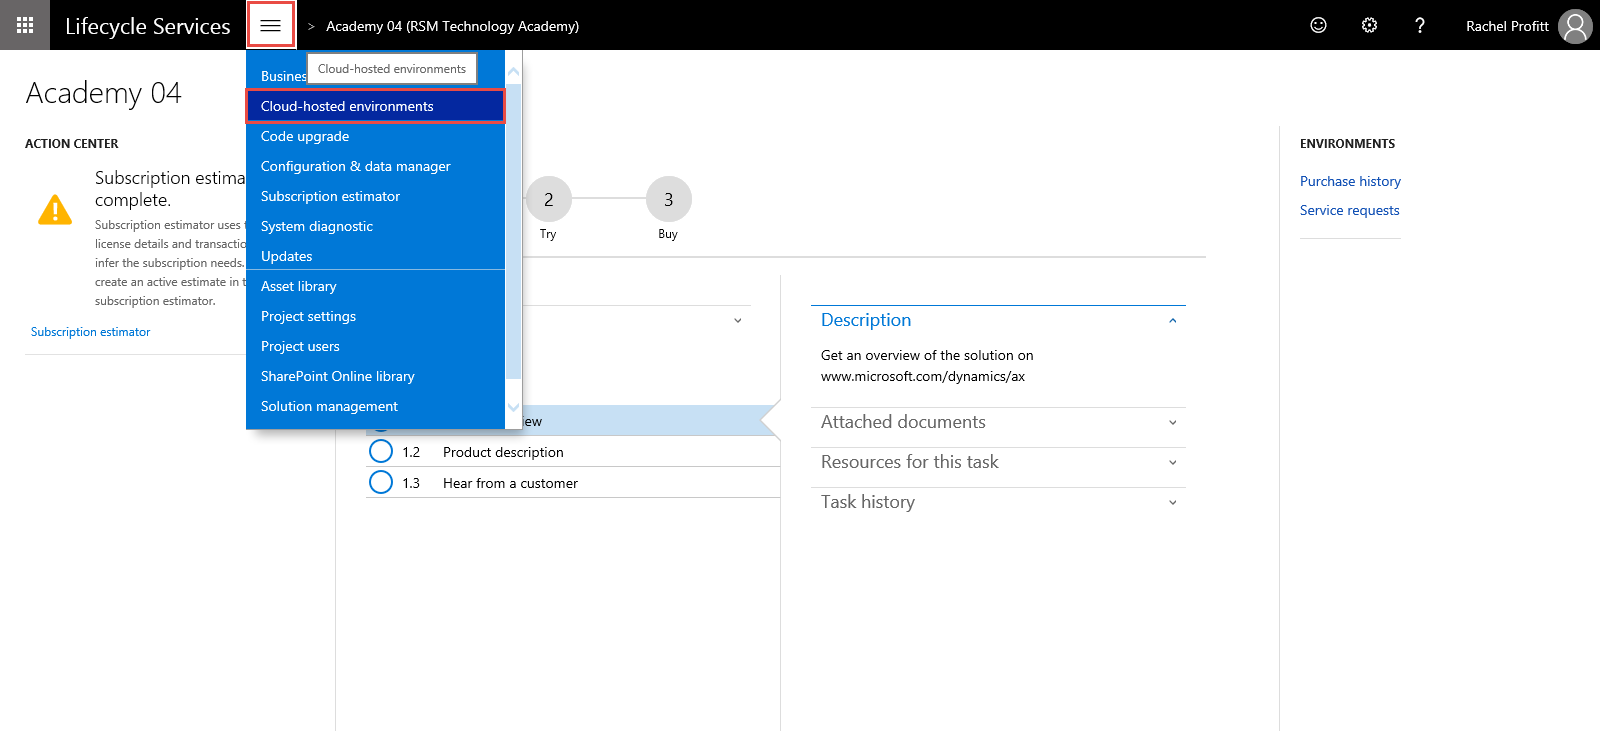The image size is (1600, 731).
Task: Click the feedback smiley icon
Action: (1318, 25)
